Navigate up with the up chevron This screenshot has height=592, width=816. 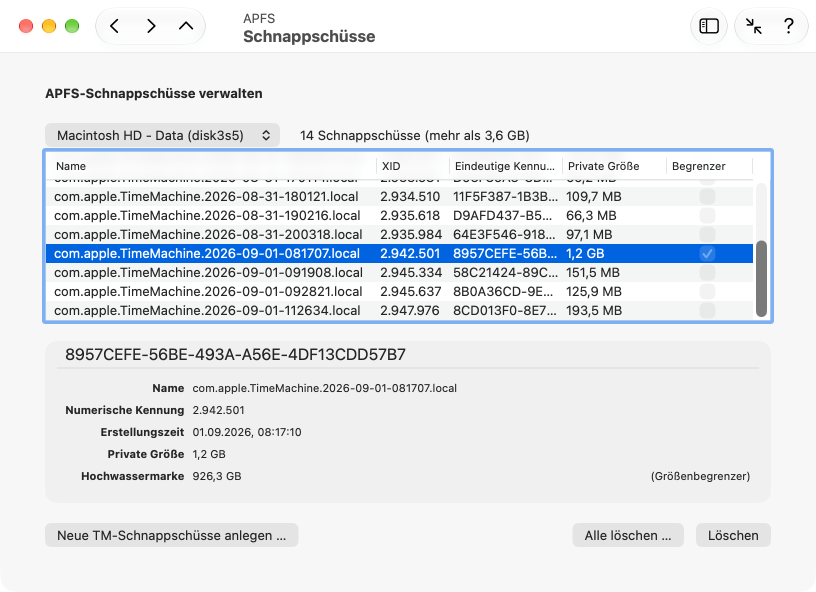[x=186, y=26]
